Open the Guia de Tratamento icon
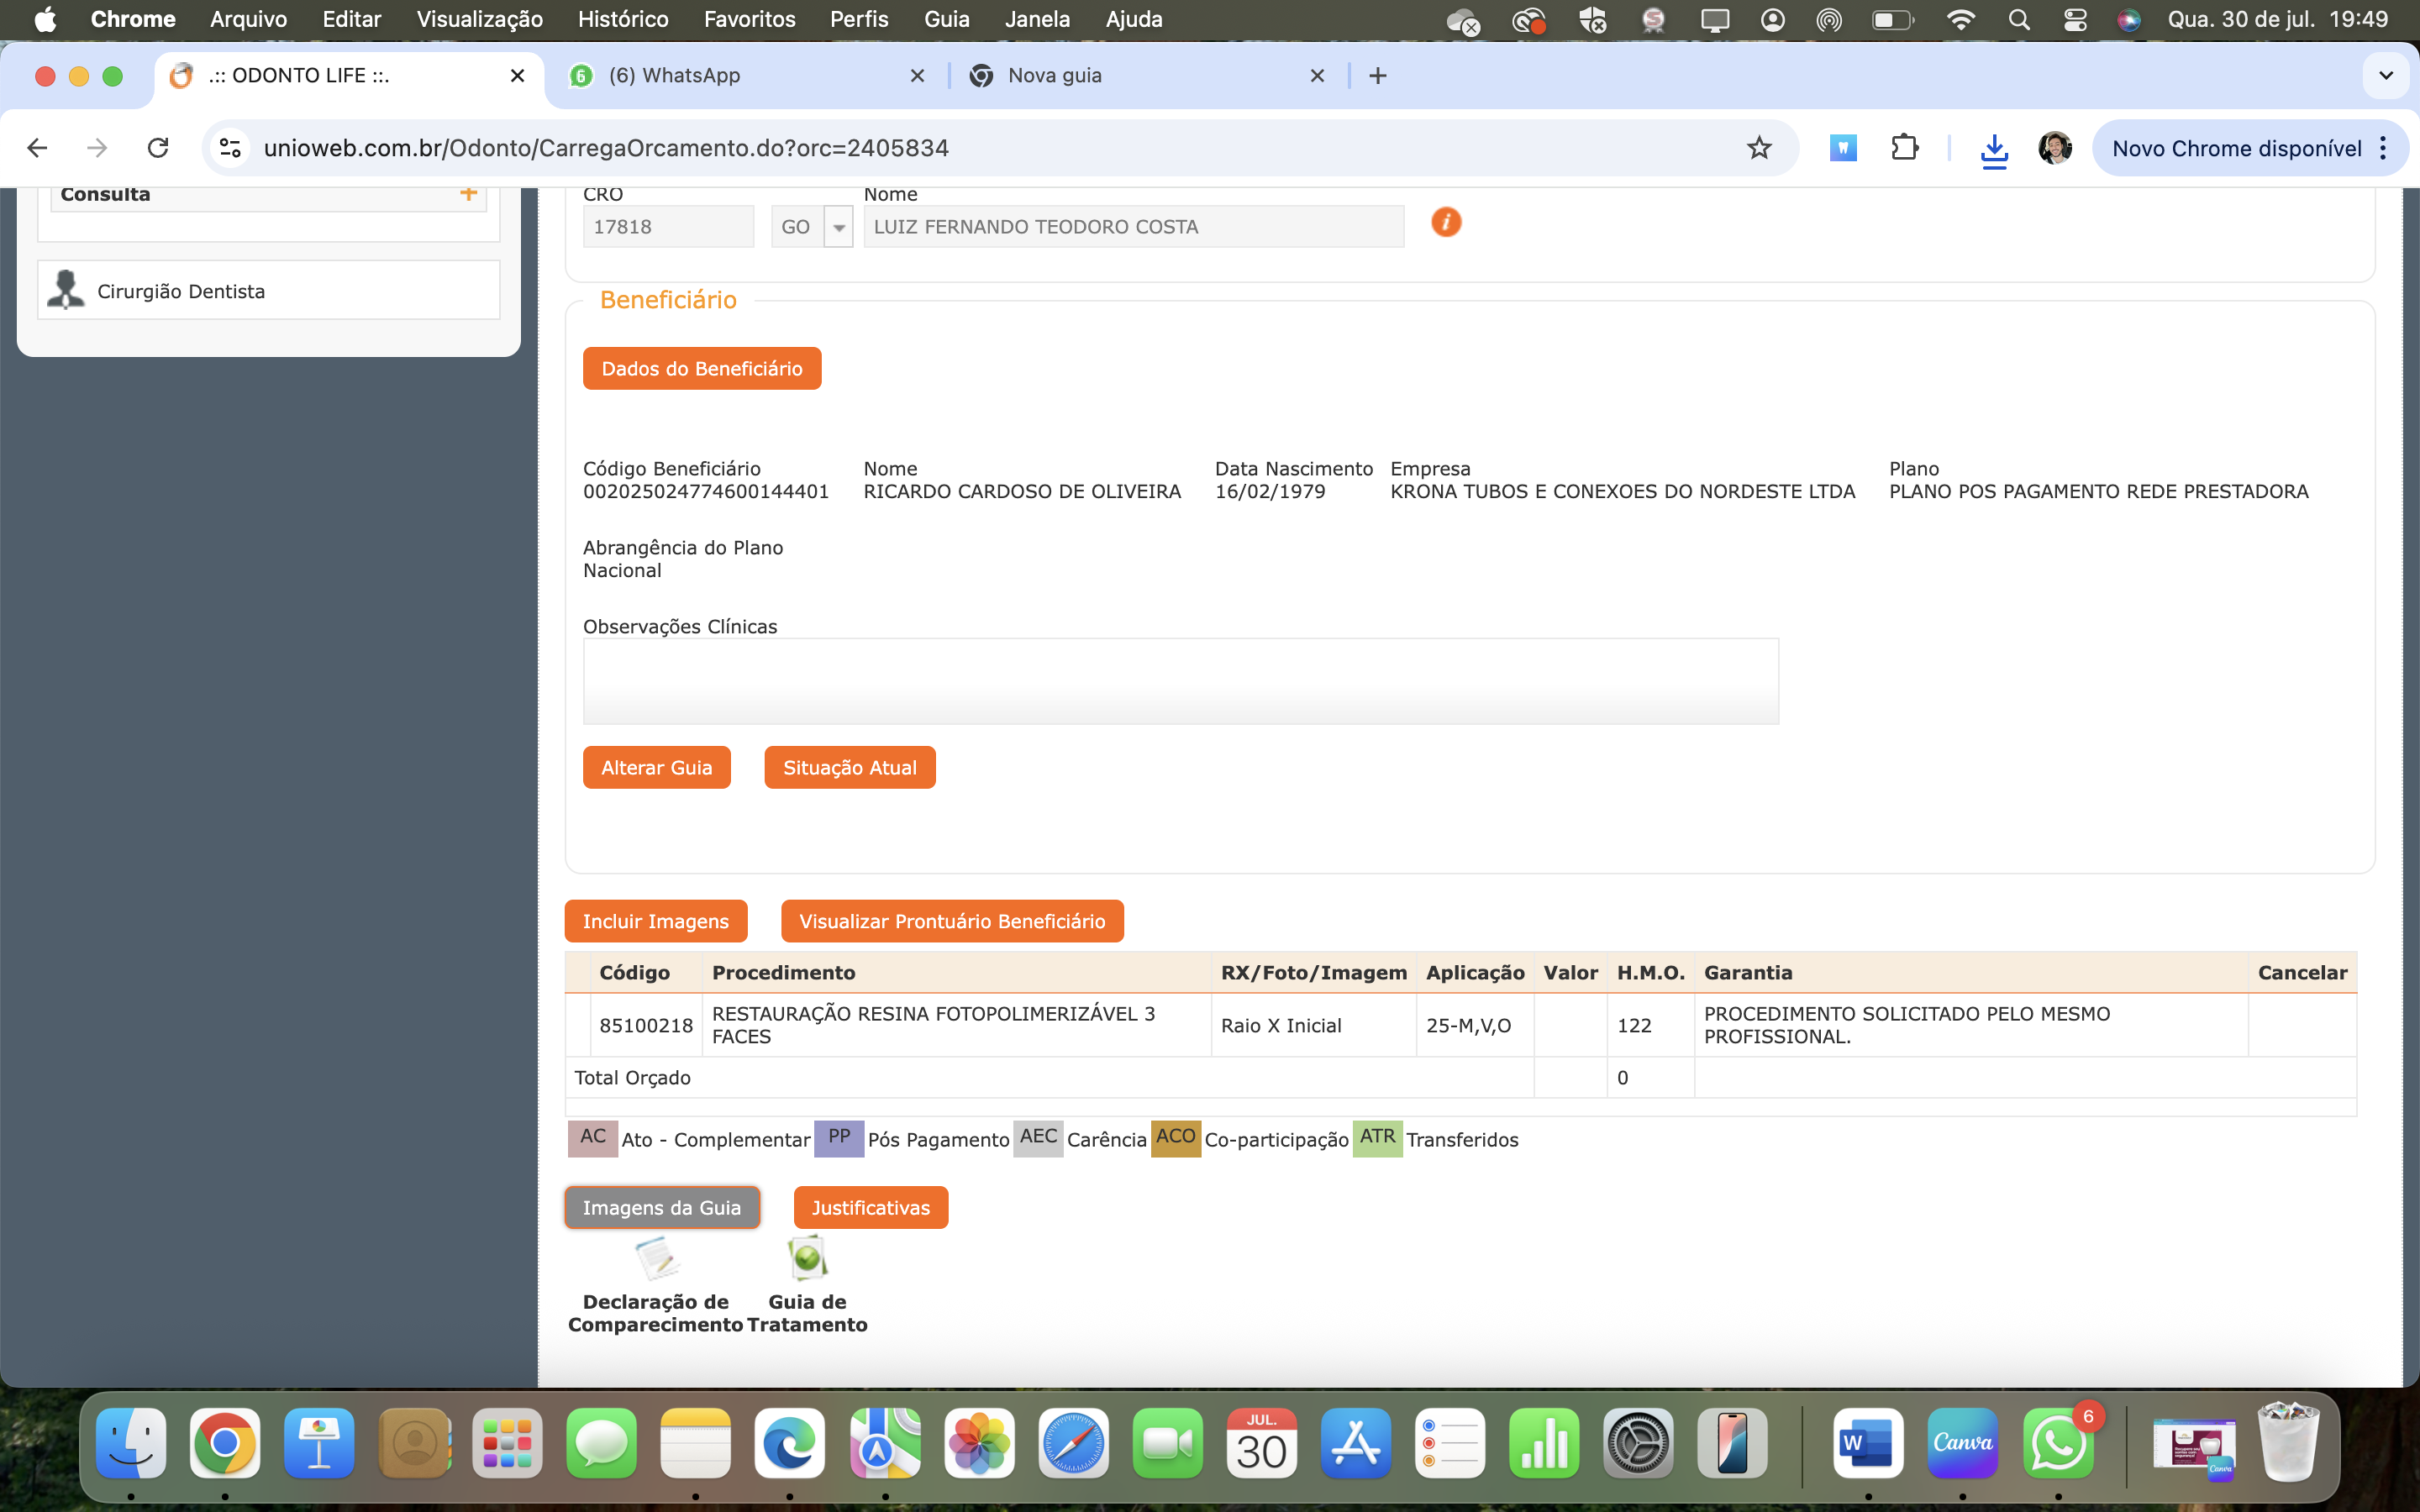The image size is (2420, 1512). 807,1258
